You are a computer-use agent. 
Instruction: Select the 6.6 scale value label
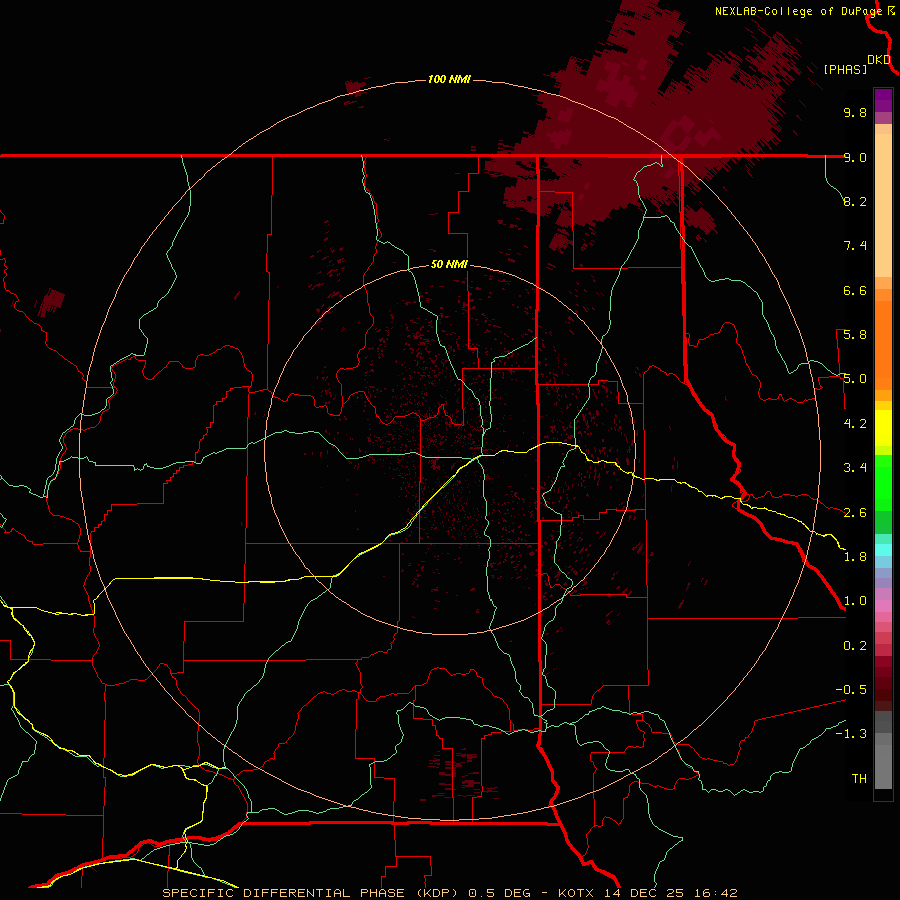pos(855,290)
